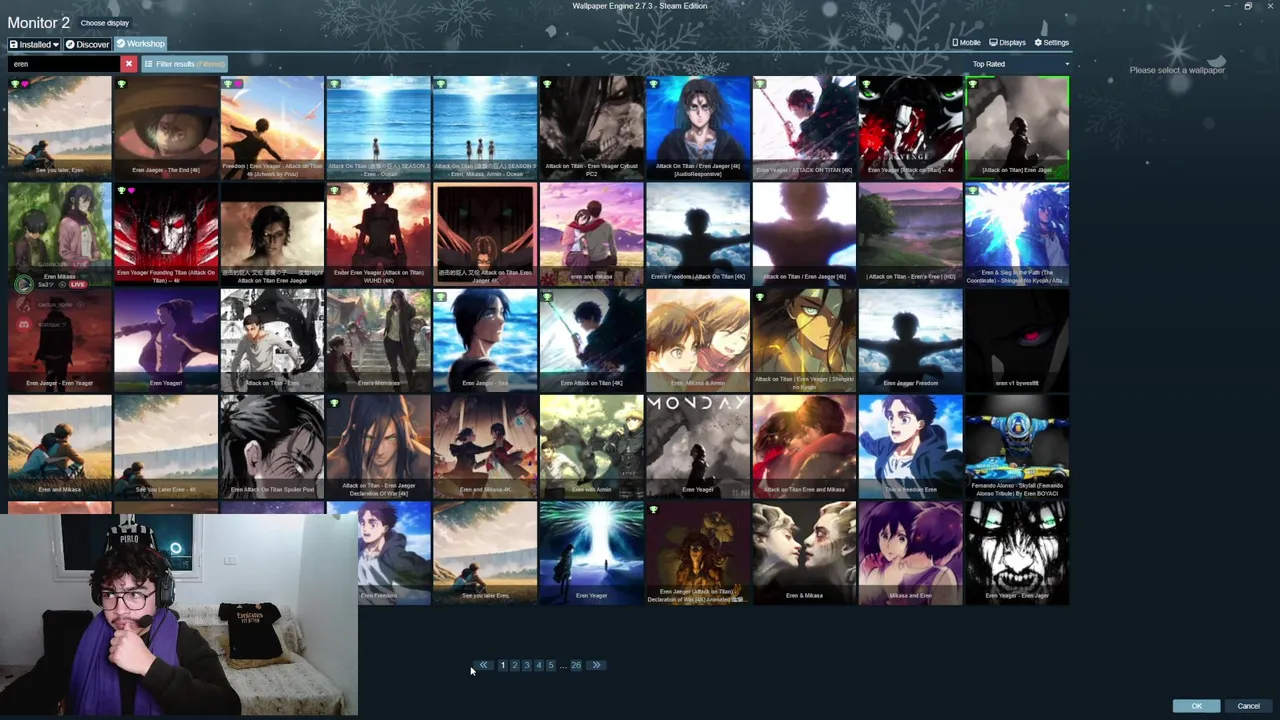Jump to last page 26
Screen dimensions: 1280x720
[x=576, y=665]
